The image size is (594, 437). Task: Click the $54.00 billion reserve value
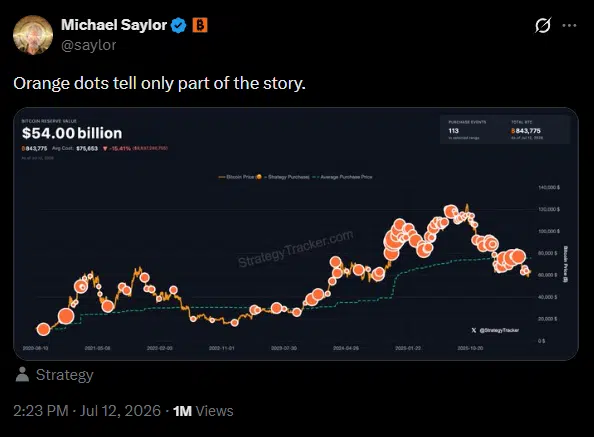72,133
